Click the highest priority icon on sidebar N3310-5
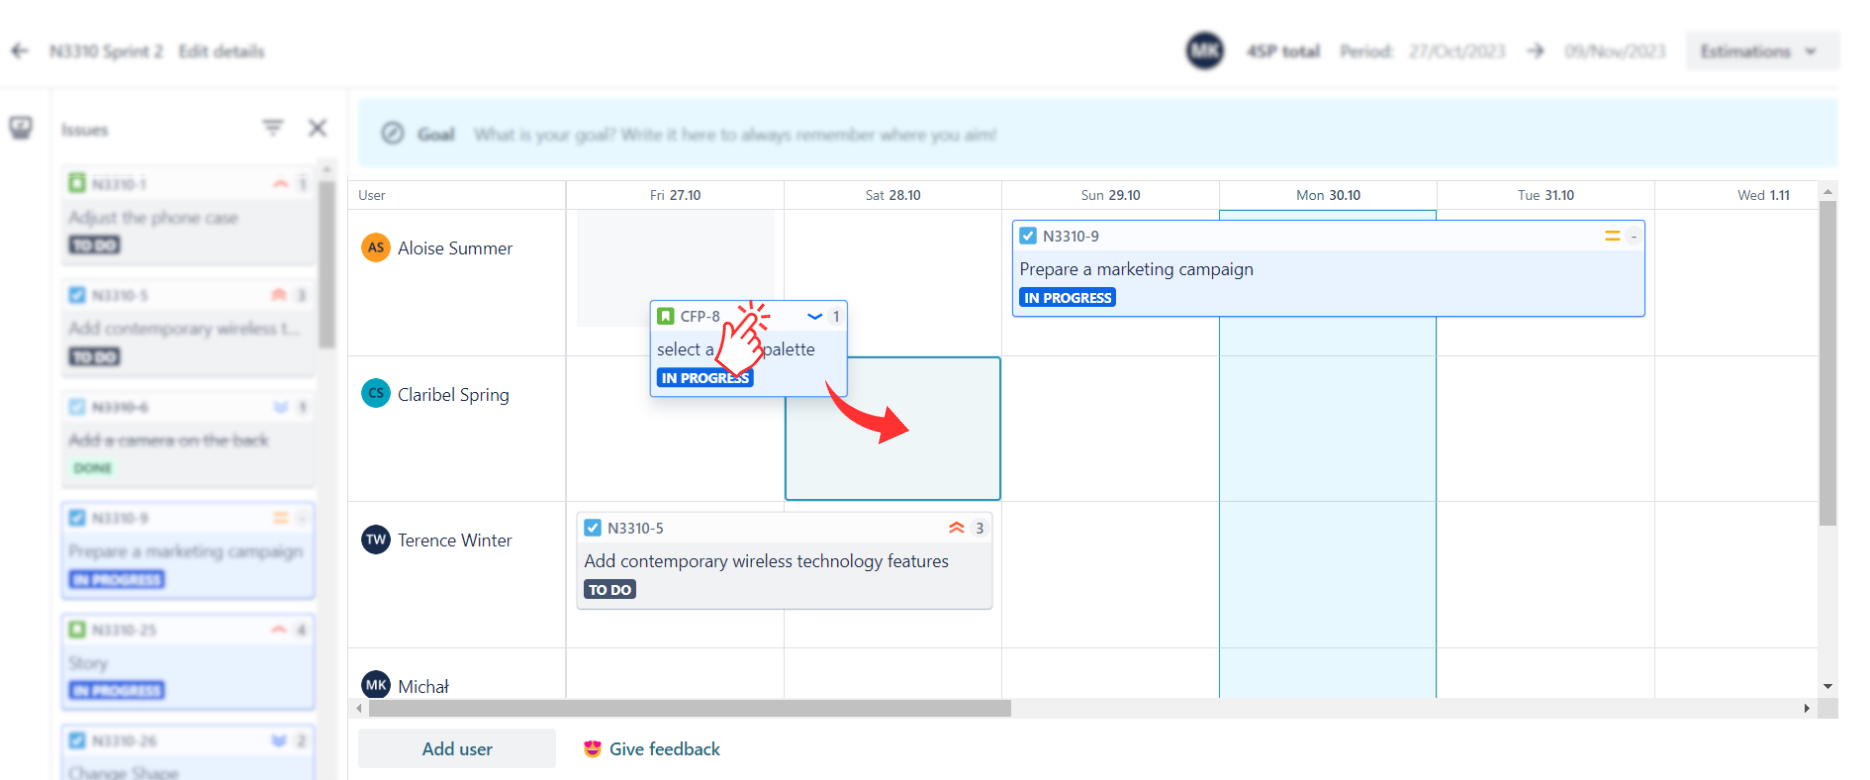1870x780 pixels. pyautogui.click(x=279, y=295)
